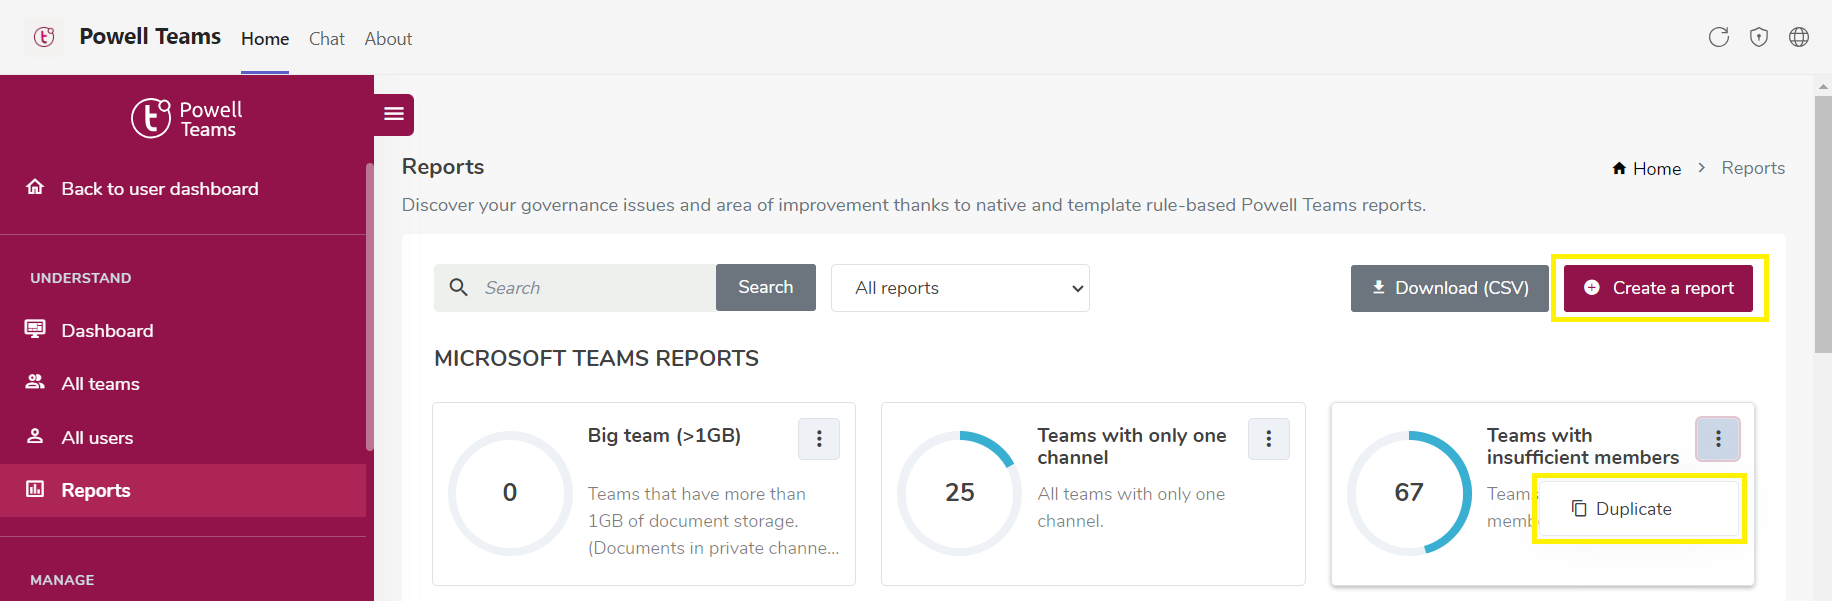Switch to the Chat tab

(x=326, y=38)
